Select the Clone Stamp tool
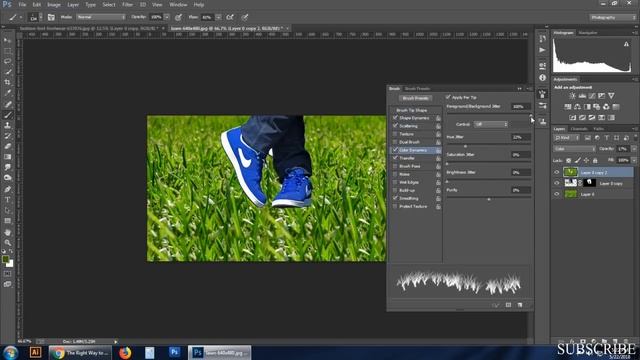This screenshot has width=640, height=360. tap(7, 125)
